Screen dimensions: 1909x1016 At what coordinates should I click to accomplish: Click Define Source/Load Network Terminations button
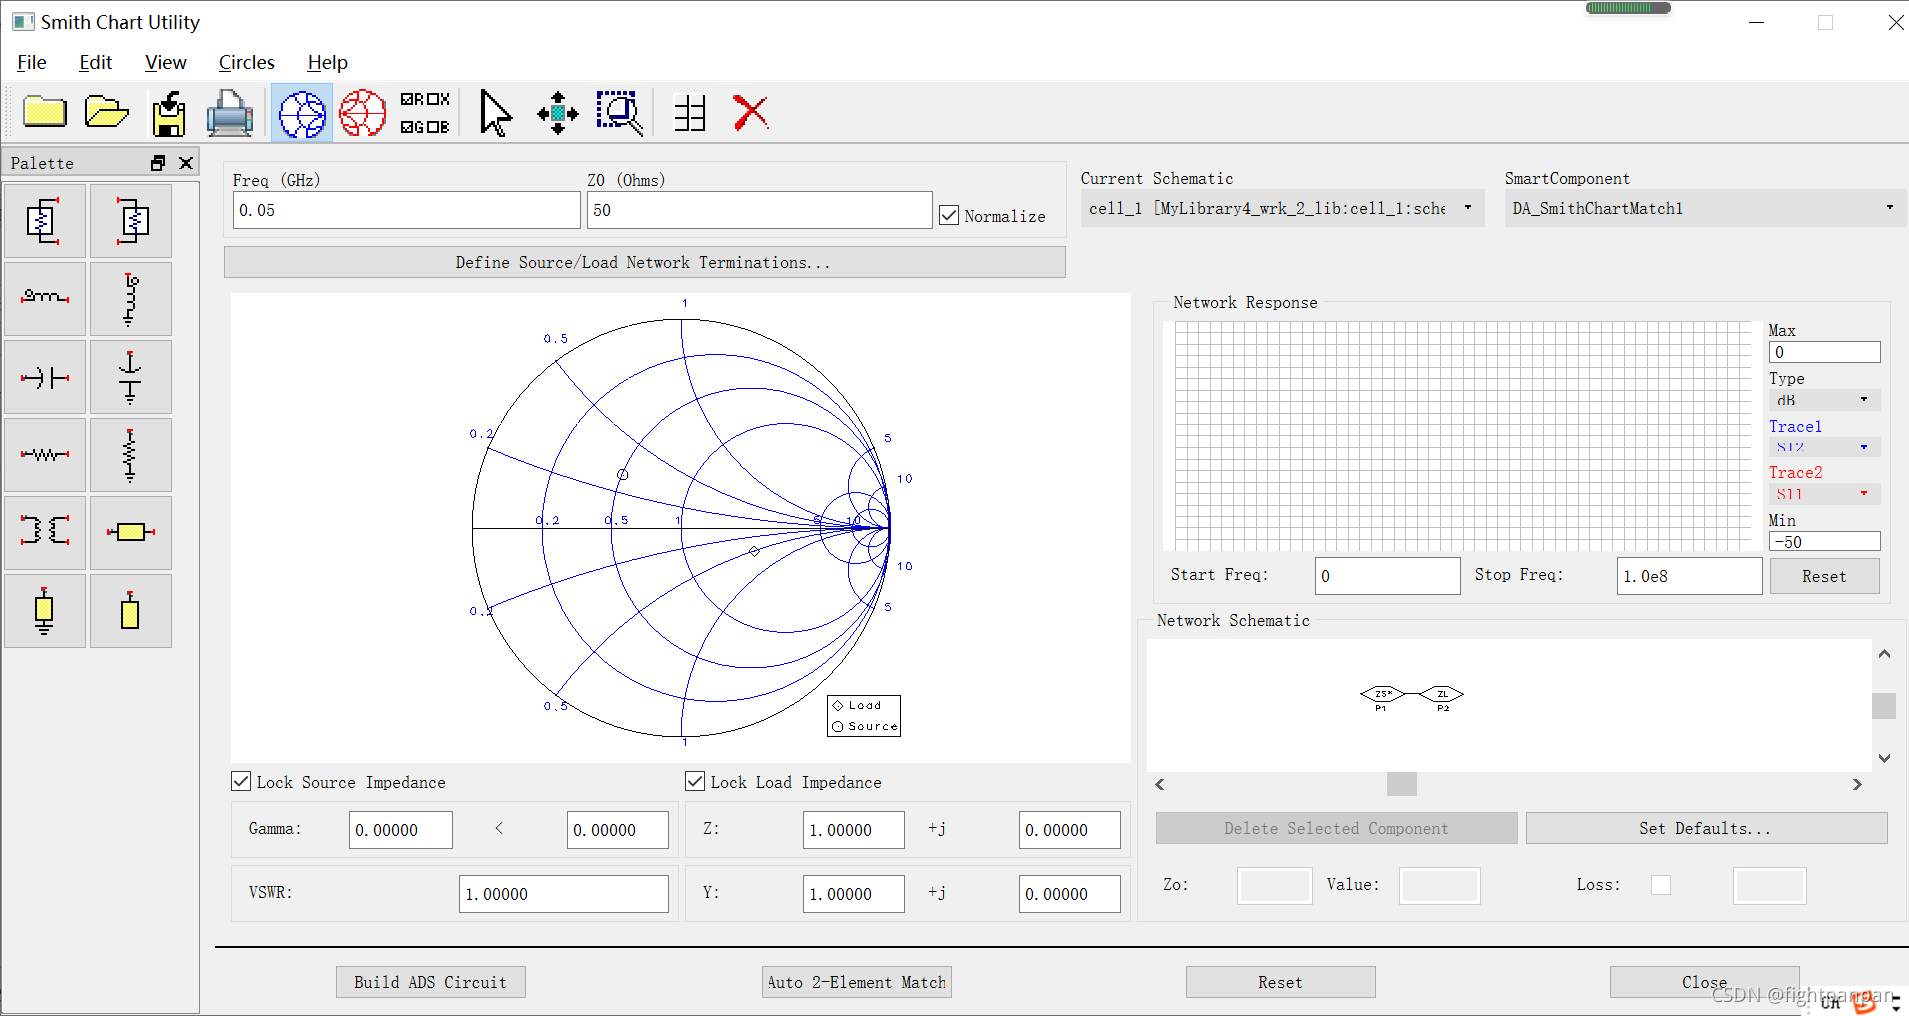(x=644, y=262)
